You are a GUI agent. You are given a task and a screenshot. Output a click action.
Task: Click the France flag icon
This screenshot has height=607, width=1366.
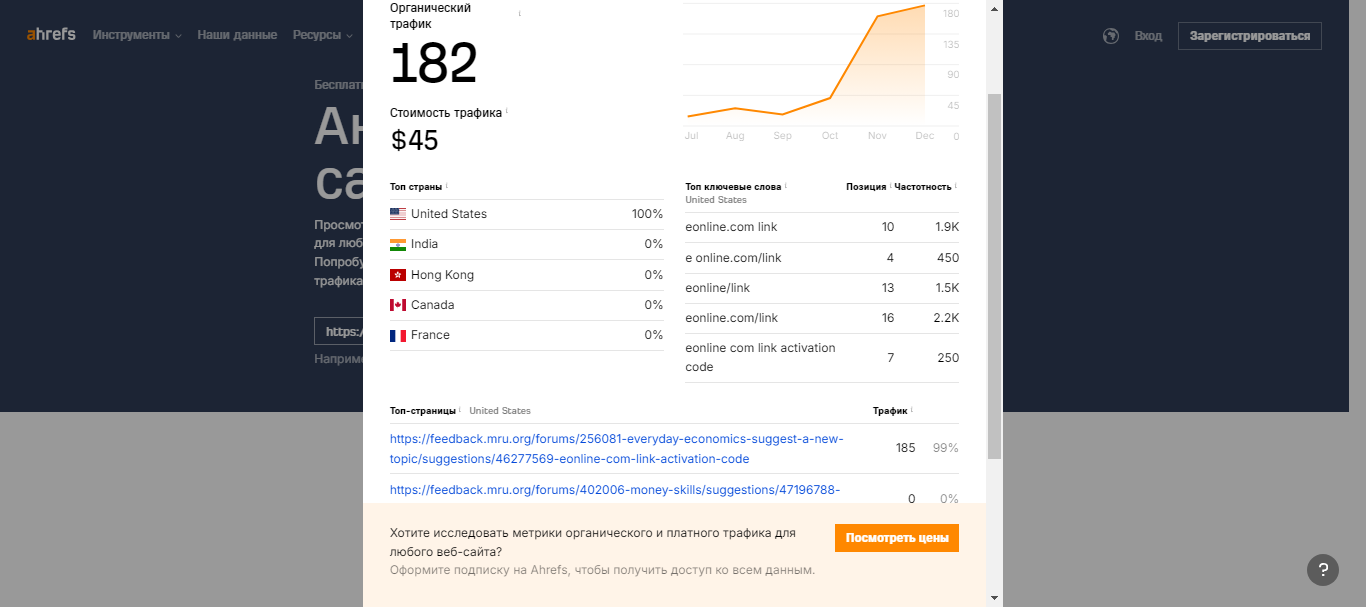pos(398,335)
